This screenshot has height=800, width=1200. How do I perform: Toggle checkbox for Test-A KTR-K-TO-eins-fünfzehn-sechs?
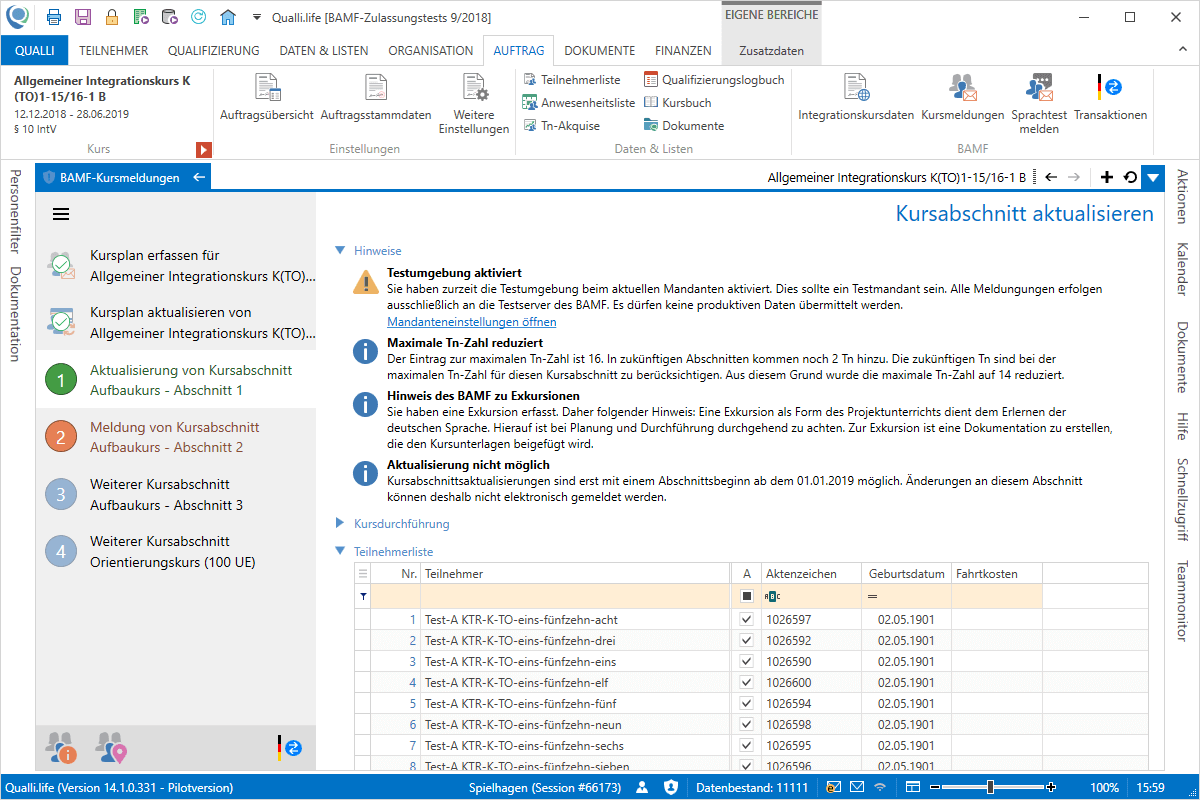point(746,746)
